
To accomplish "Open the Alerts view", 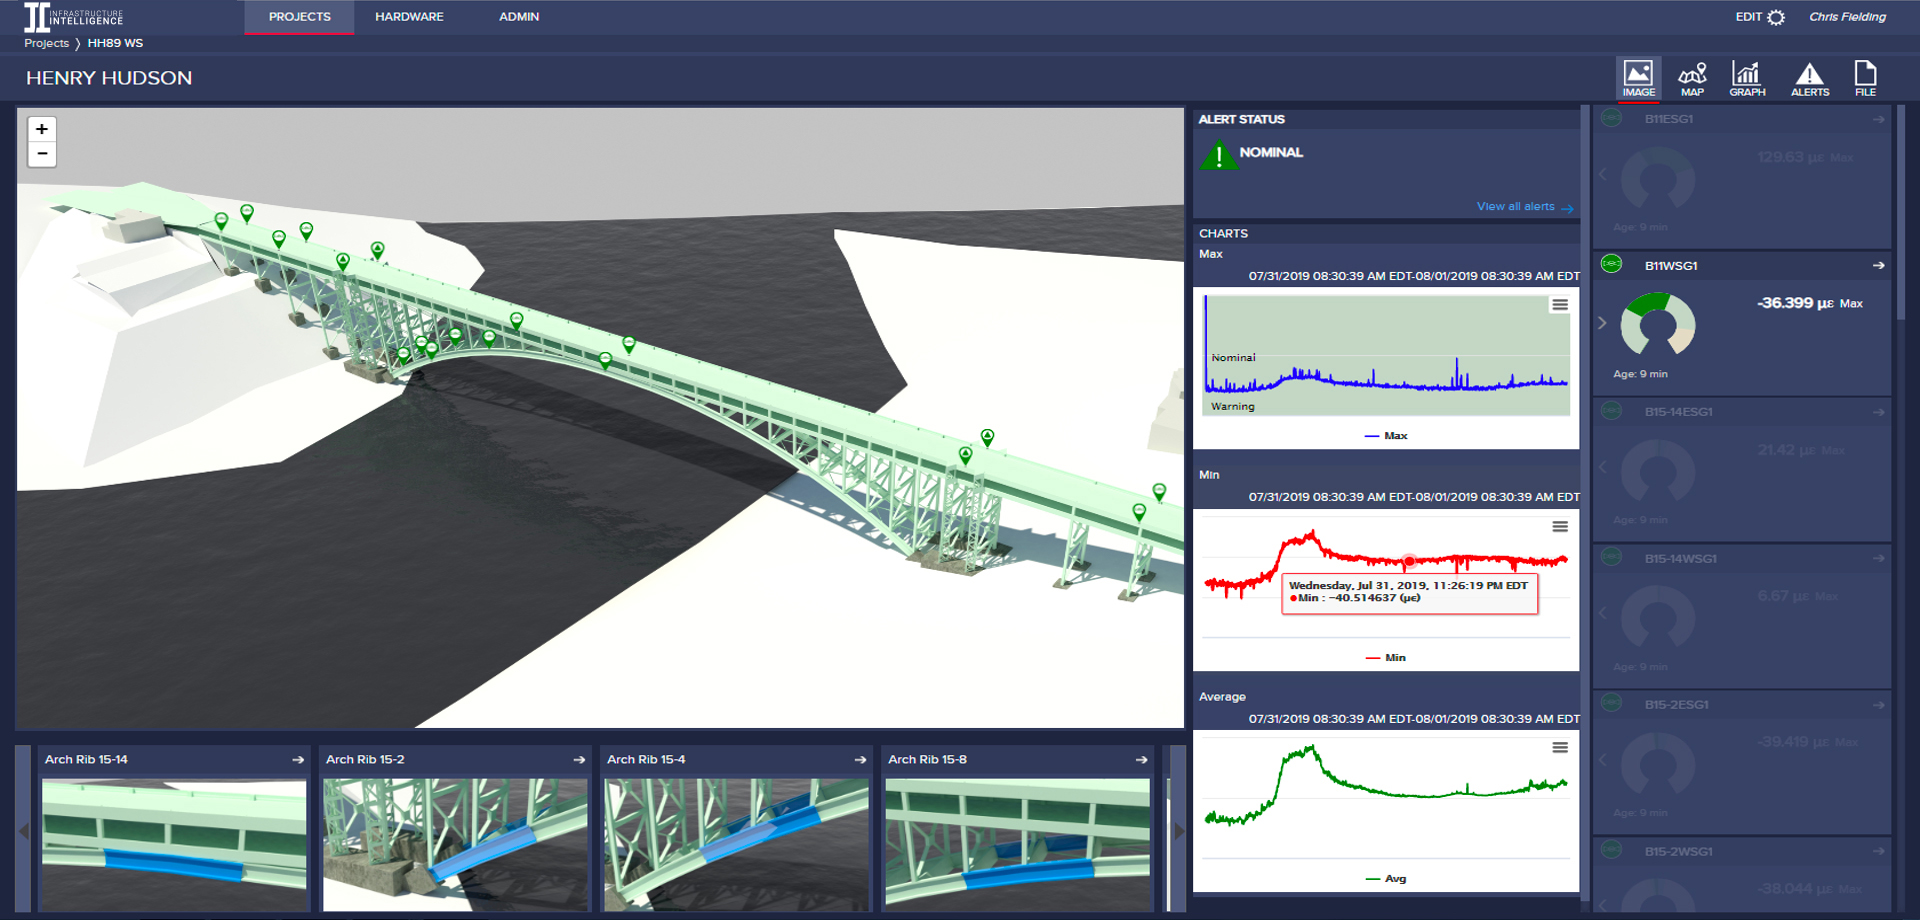I will click(x=1810, y=78).
